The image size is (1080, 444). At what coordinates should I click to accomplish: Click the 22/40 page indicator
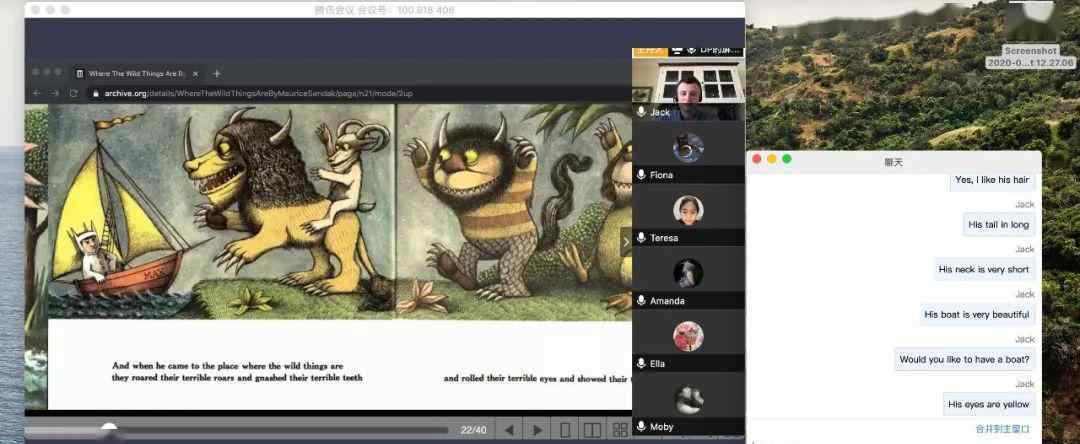(x=473, y=430)
